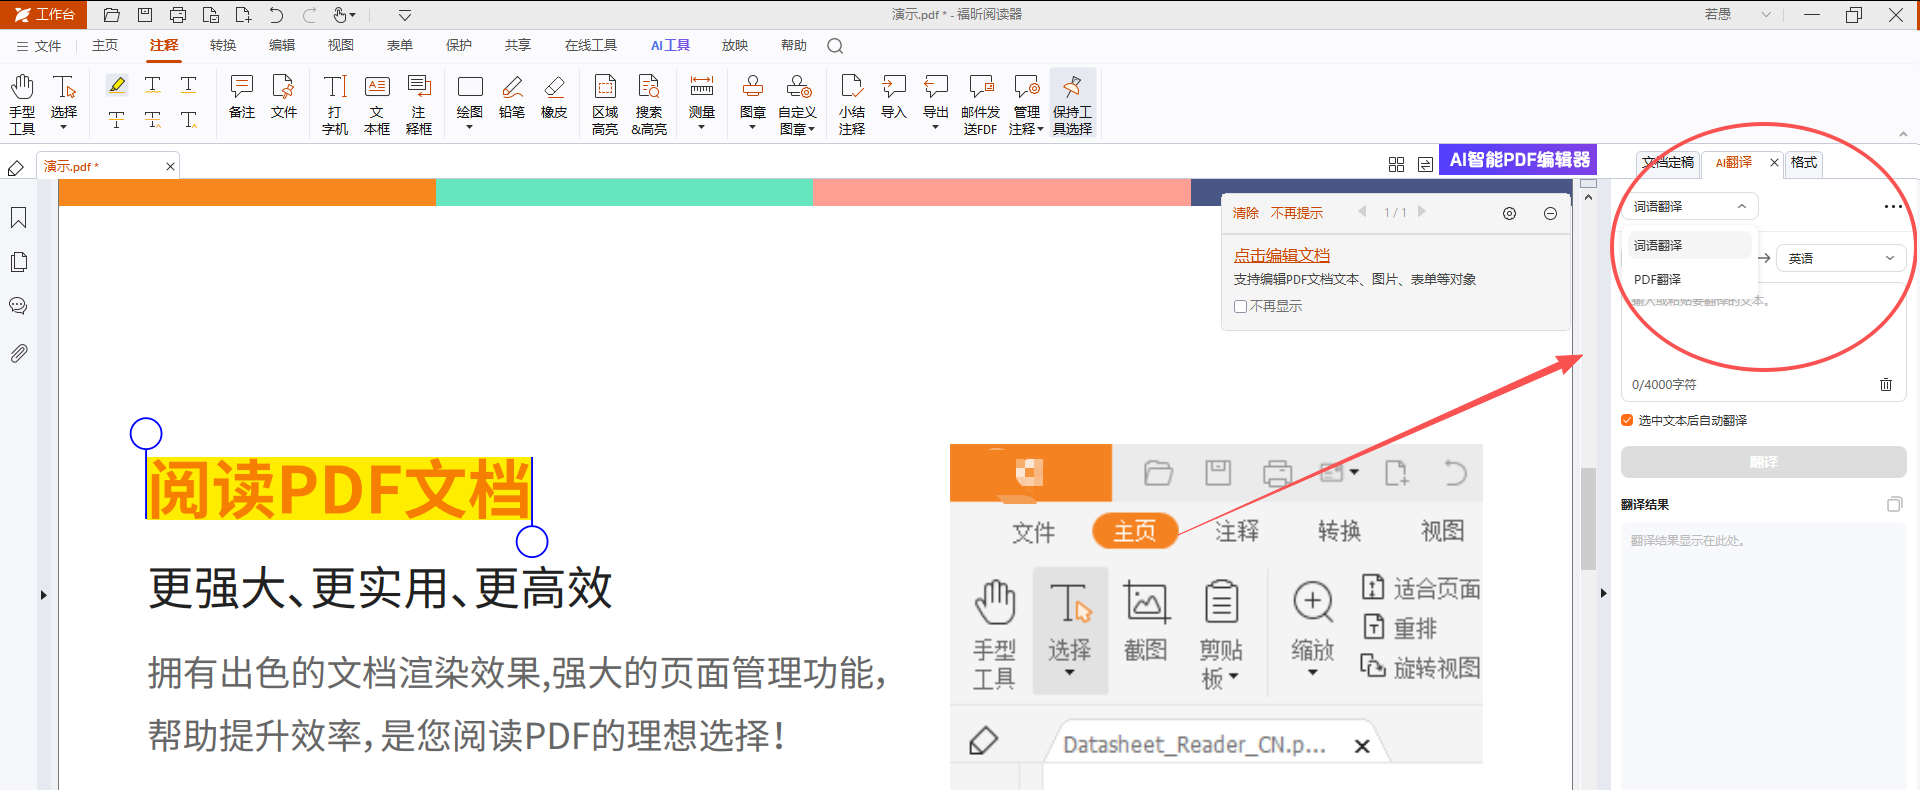Switch to the AI工具 ribbon tab
This screenshot has width=1920, height=790.
tap(670, 46)
